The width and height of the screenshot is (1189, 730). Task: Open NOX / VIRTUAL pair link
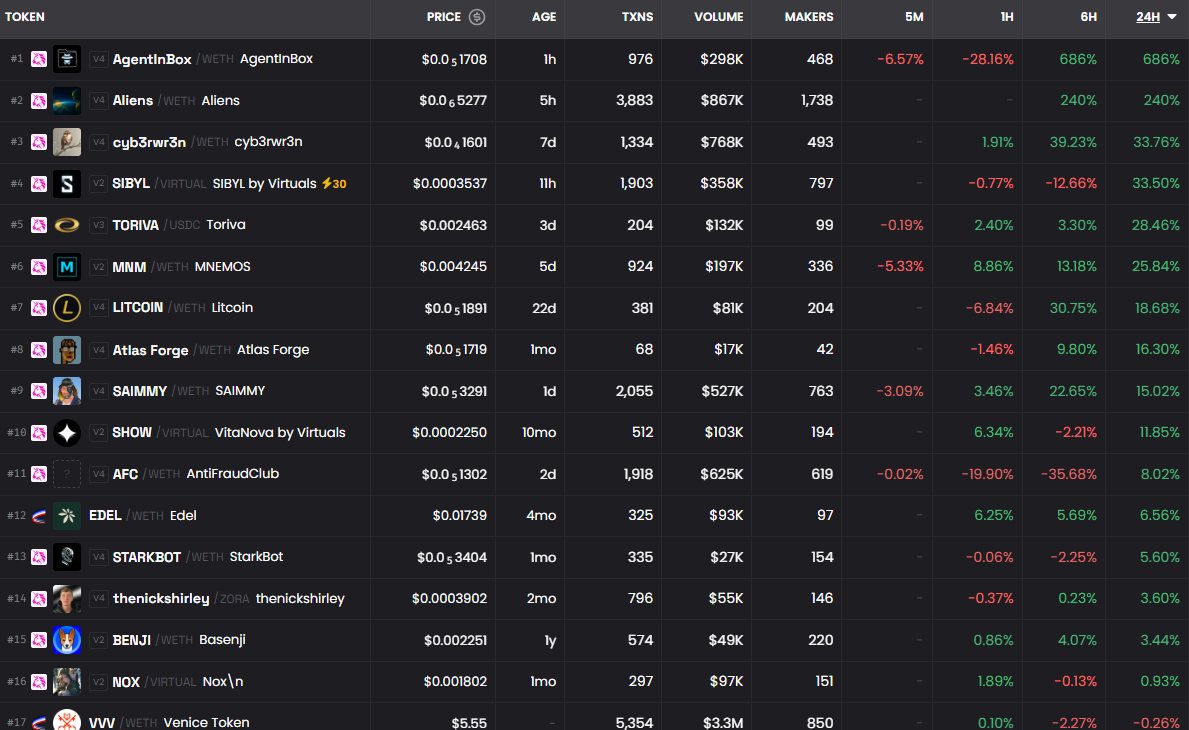click(177, 681)
